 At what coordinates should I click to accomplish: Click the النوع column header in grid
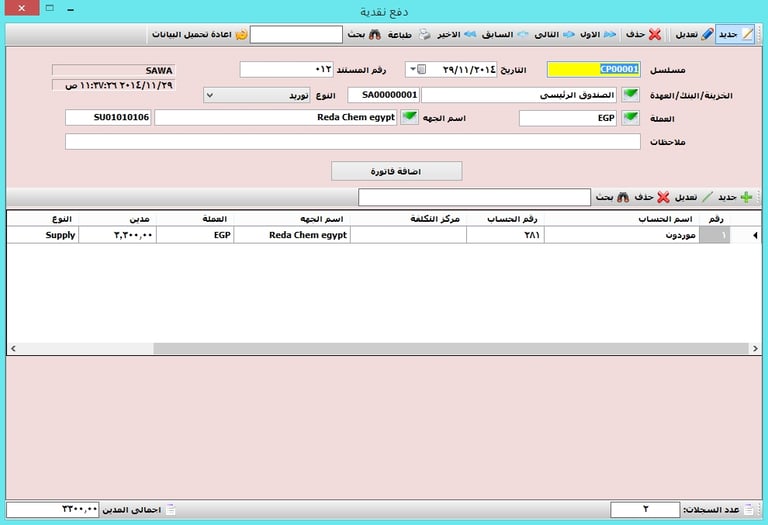pyautogui.click(x=43, y=219)
